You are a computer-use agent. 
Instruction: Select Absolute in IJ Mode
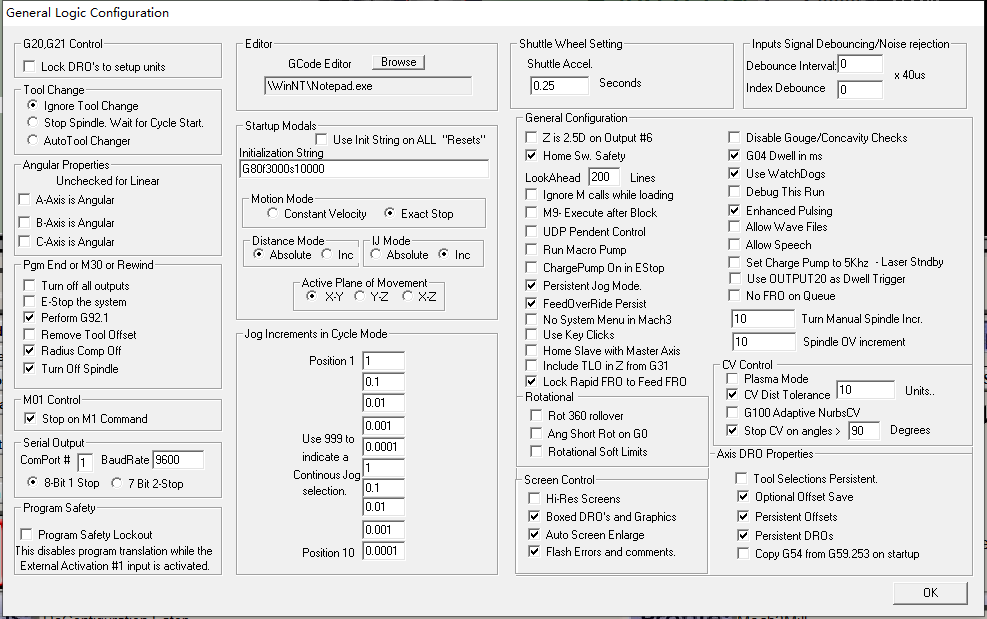376,254
